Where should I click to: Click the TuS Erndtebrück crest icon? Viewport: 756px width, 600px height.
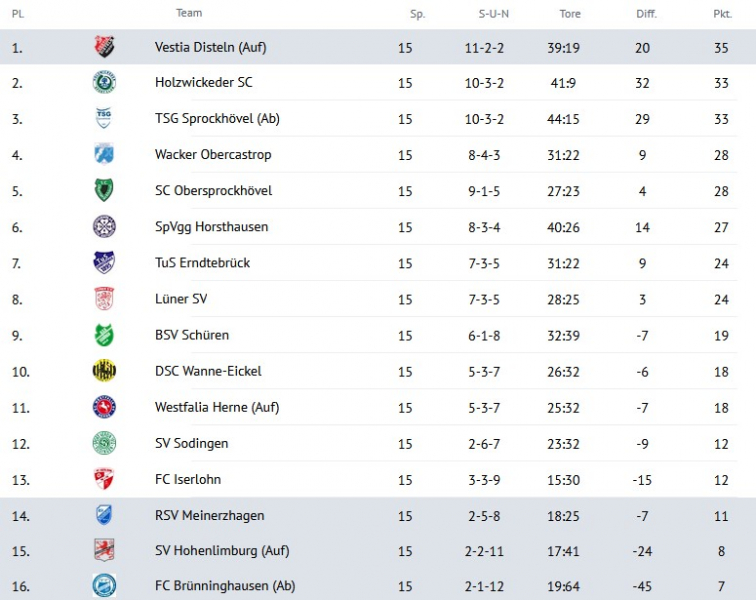[104, 263]
